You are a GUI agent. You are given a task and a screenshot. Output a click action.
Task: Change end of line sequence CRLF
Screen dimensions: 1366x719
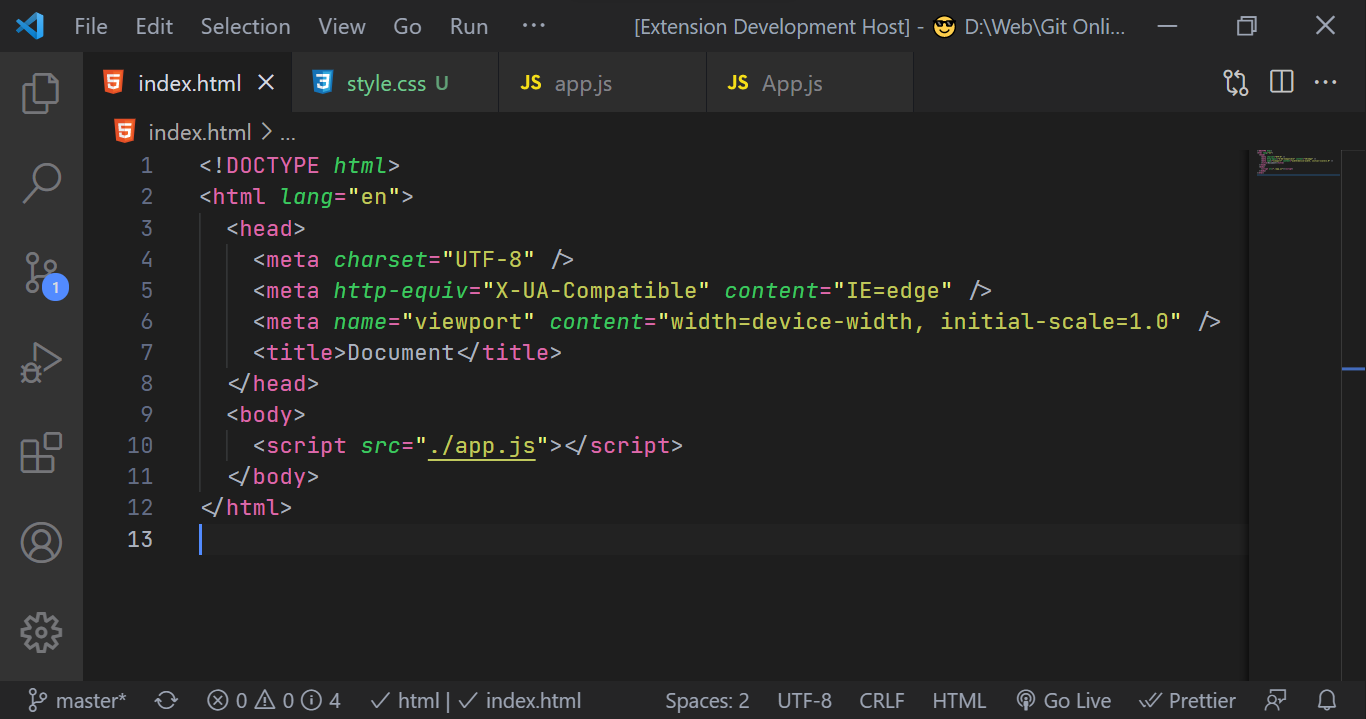[881, 701]
